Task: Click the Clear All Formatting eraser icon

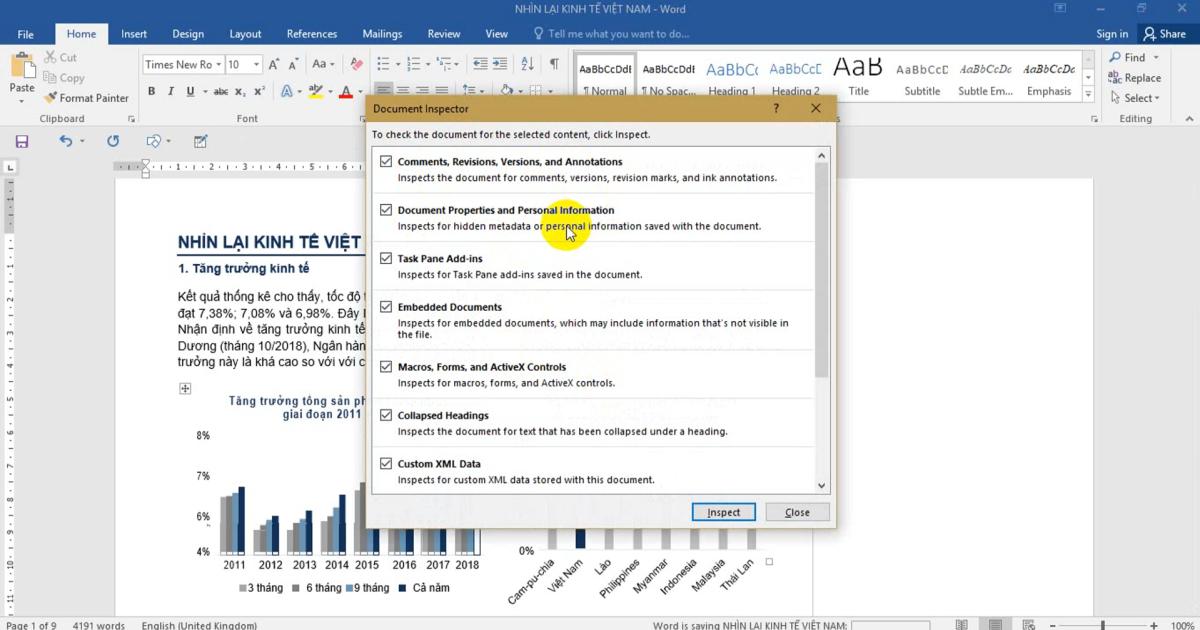Action: click(356, 64)
